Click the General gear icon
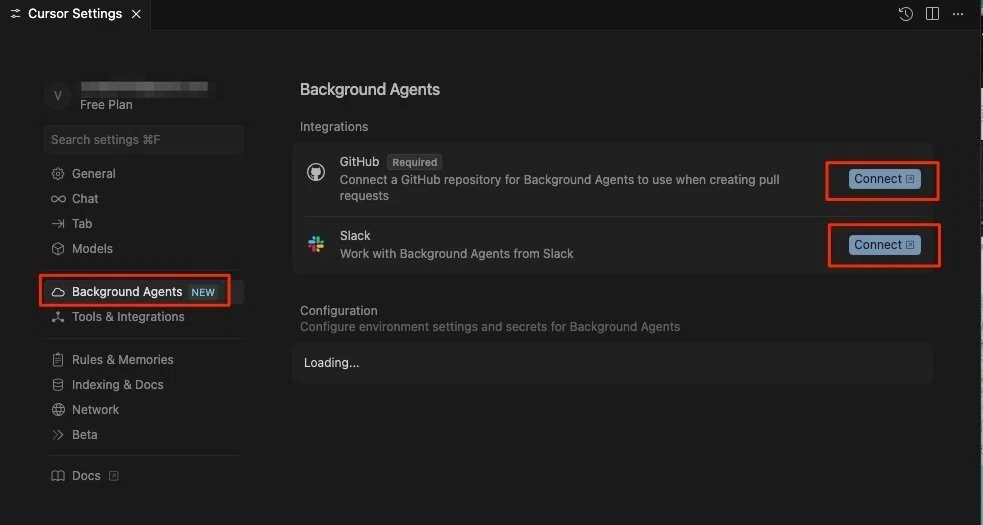This screenshot has height=525, width=983. tap(58, 174)
